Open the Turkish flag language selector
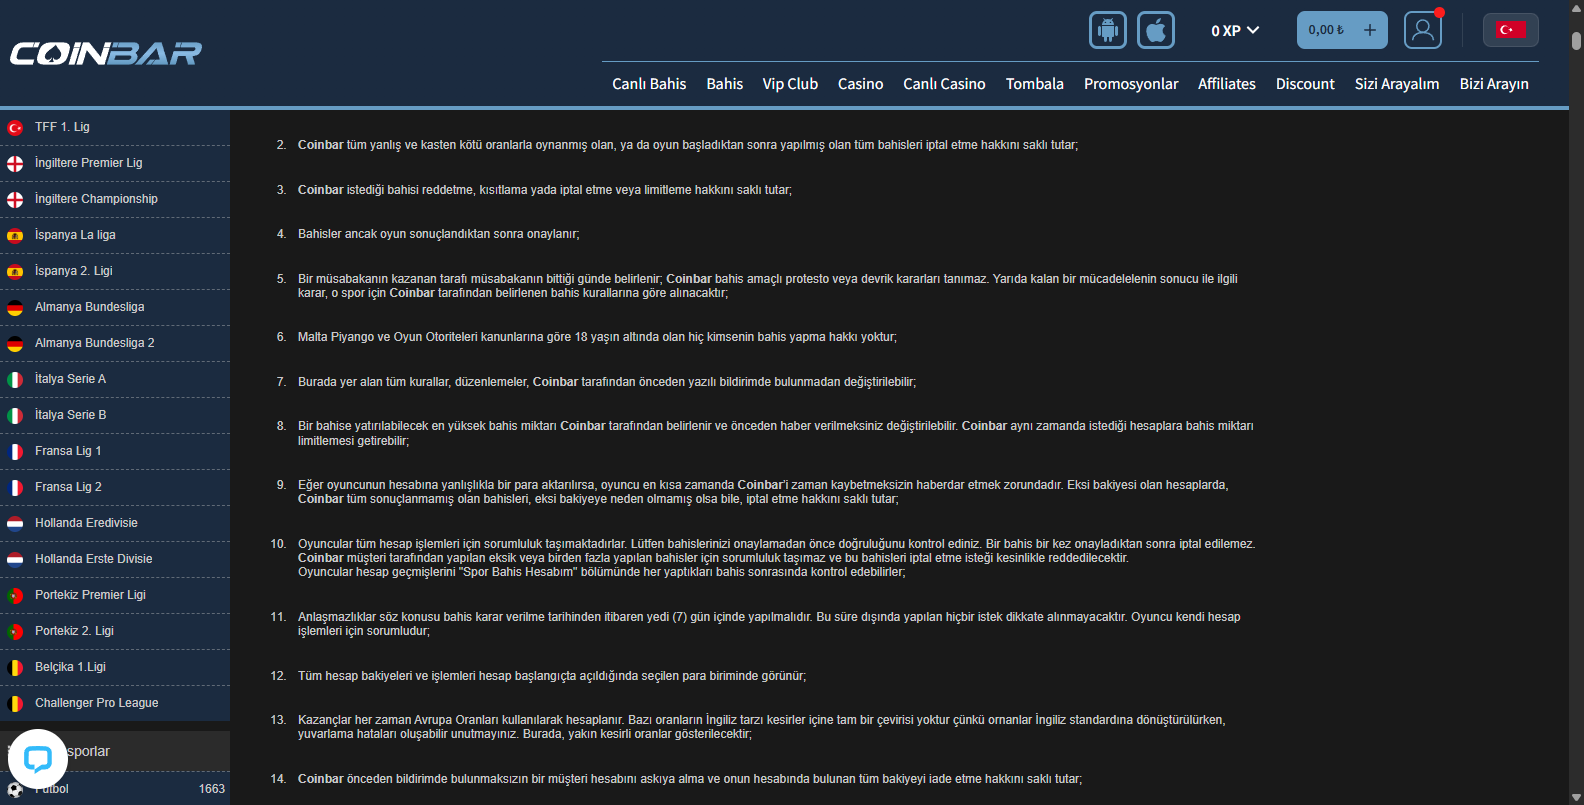Screen dimensions: 1584x805 tap(1510, 30)
